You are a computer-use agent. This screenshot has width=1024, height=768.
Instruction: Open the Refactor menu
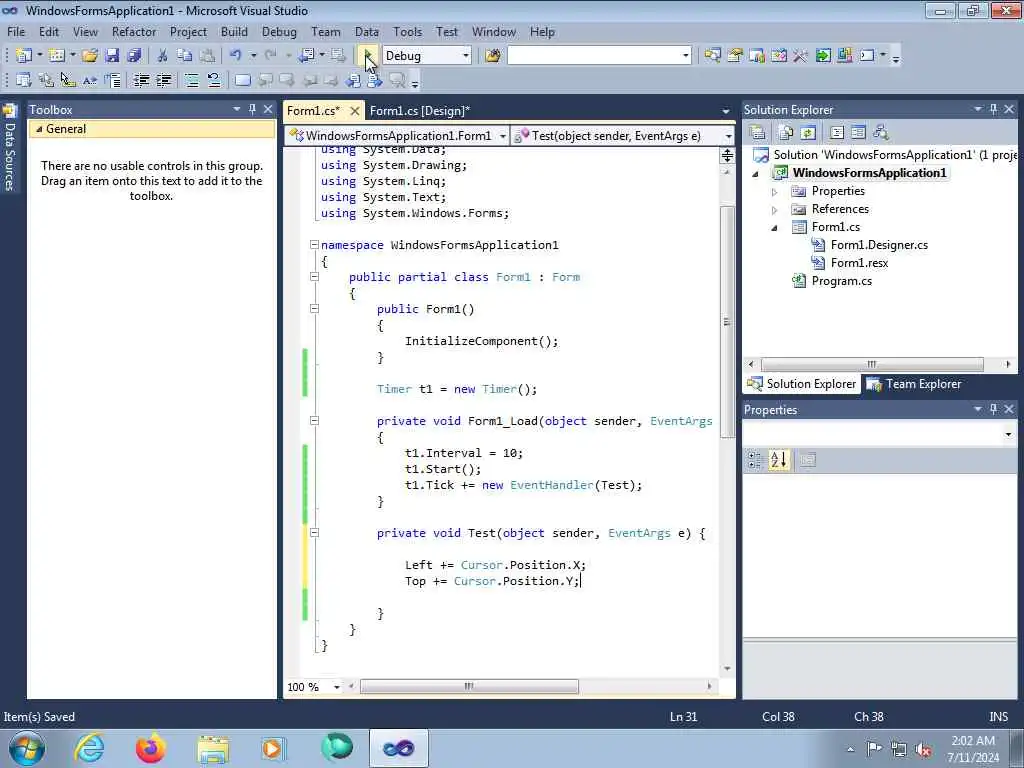pos(134,31)
